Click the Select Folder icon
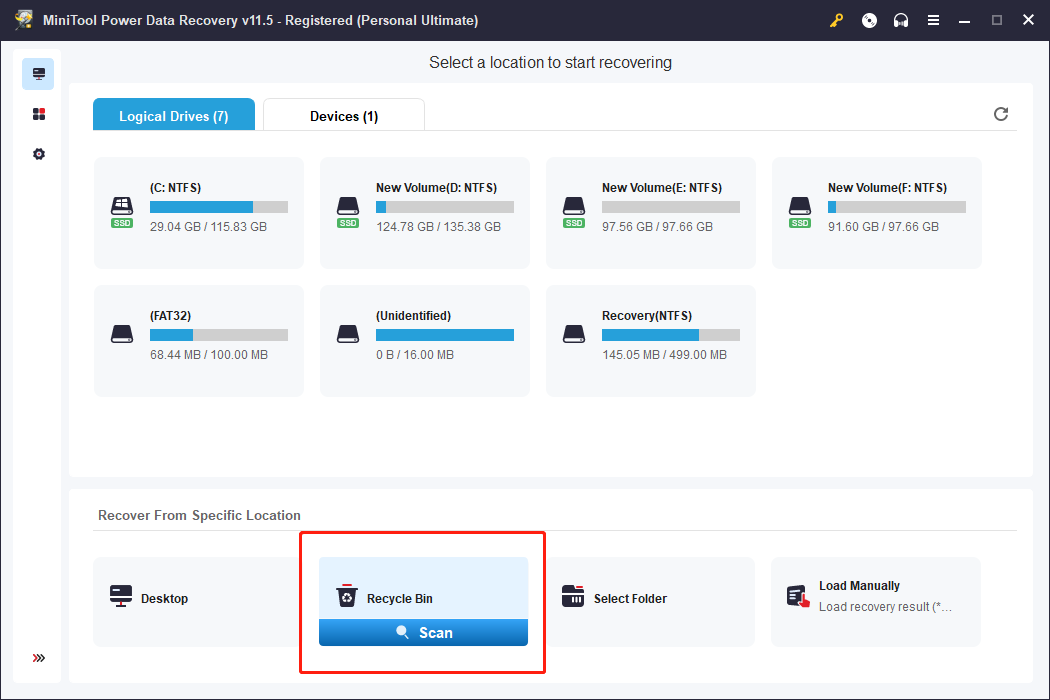The width and height of the screenshot is (1050, 700). coord(573,596)
